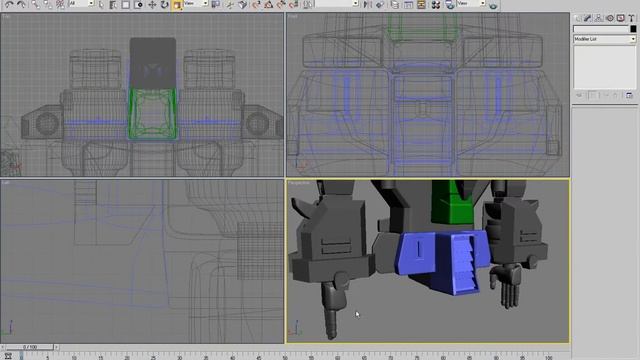The width and height of the screenshot is (640, 360).
Task: Click the Undo arrow icon
Action: (9, 4)
